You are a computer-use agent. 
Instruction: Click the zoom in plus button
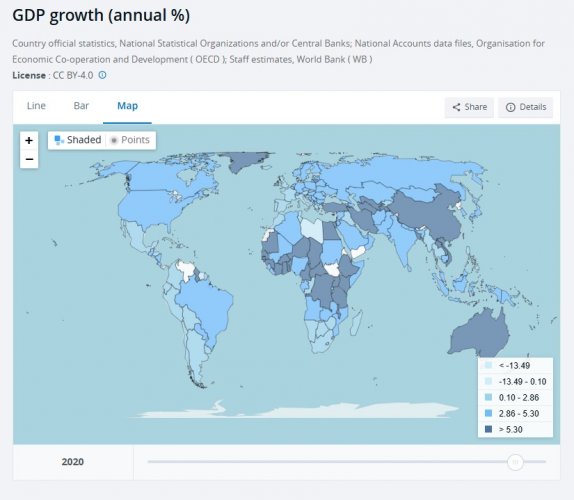(29, 141)
